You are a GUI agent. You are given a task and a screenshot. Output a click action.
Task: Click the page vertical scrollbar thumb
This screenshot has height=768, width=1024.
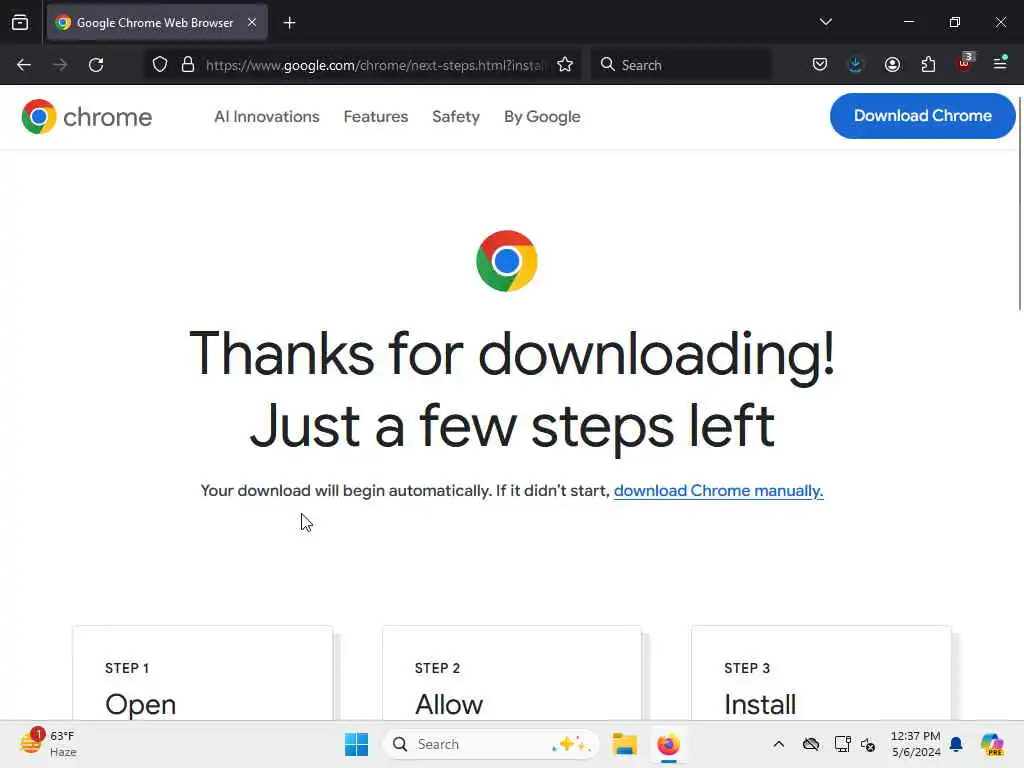coord(1020,202)
